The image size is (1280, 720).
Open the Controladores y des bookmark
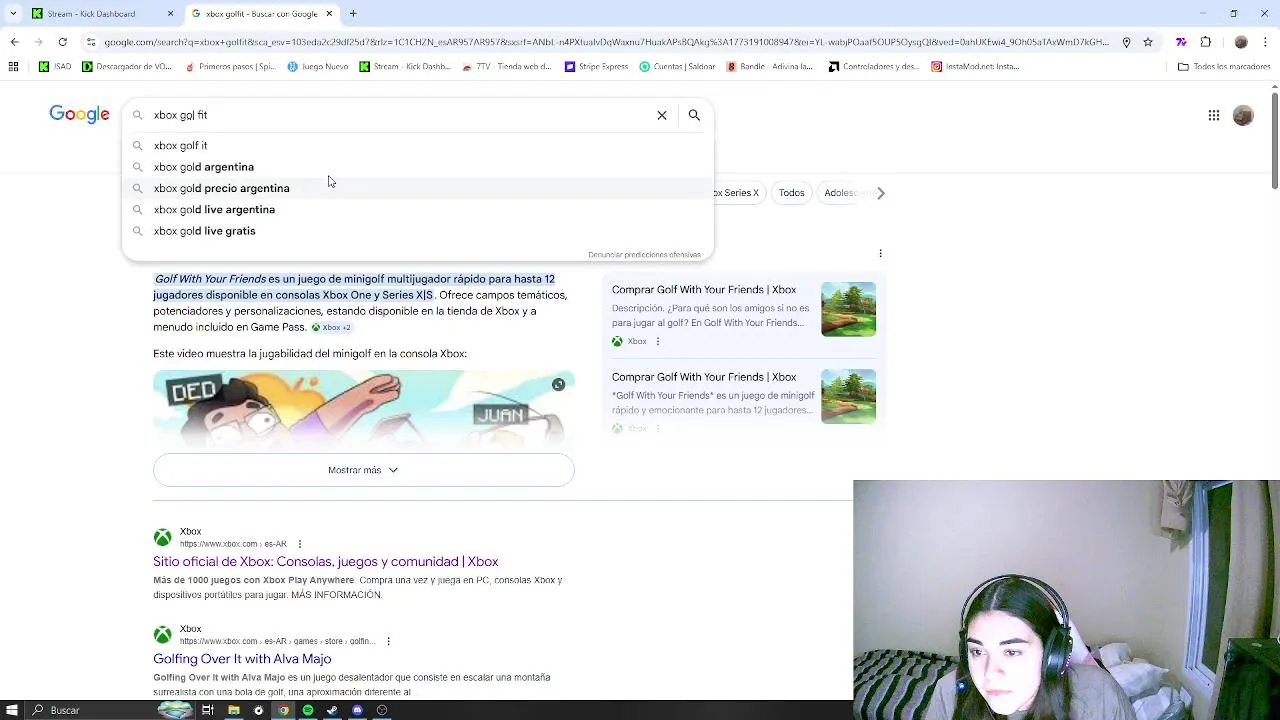tap(874, 67)
